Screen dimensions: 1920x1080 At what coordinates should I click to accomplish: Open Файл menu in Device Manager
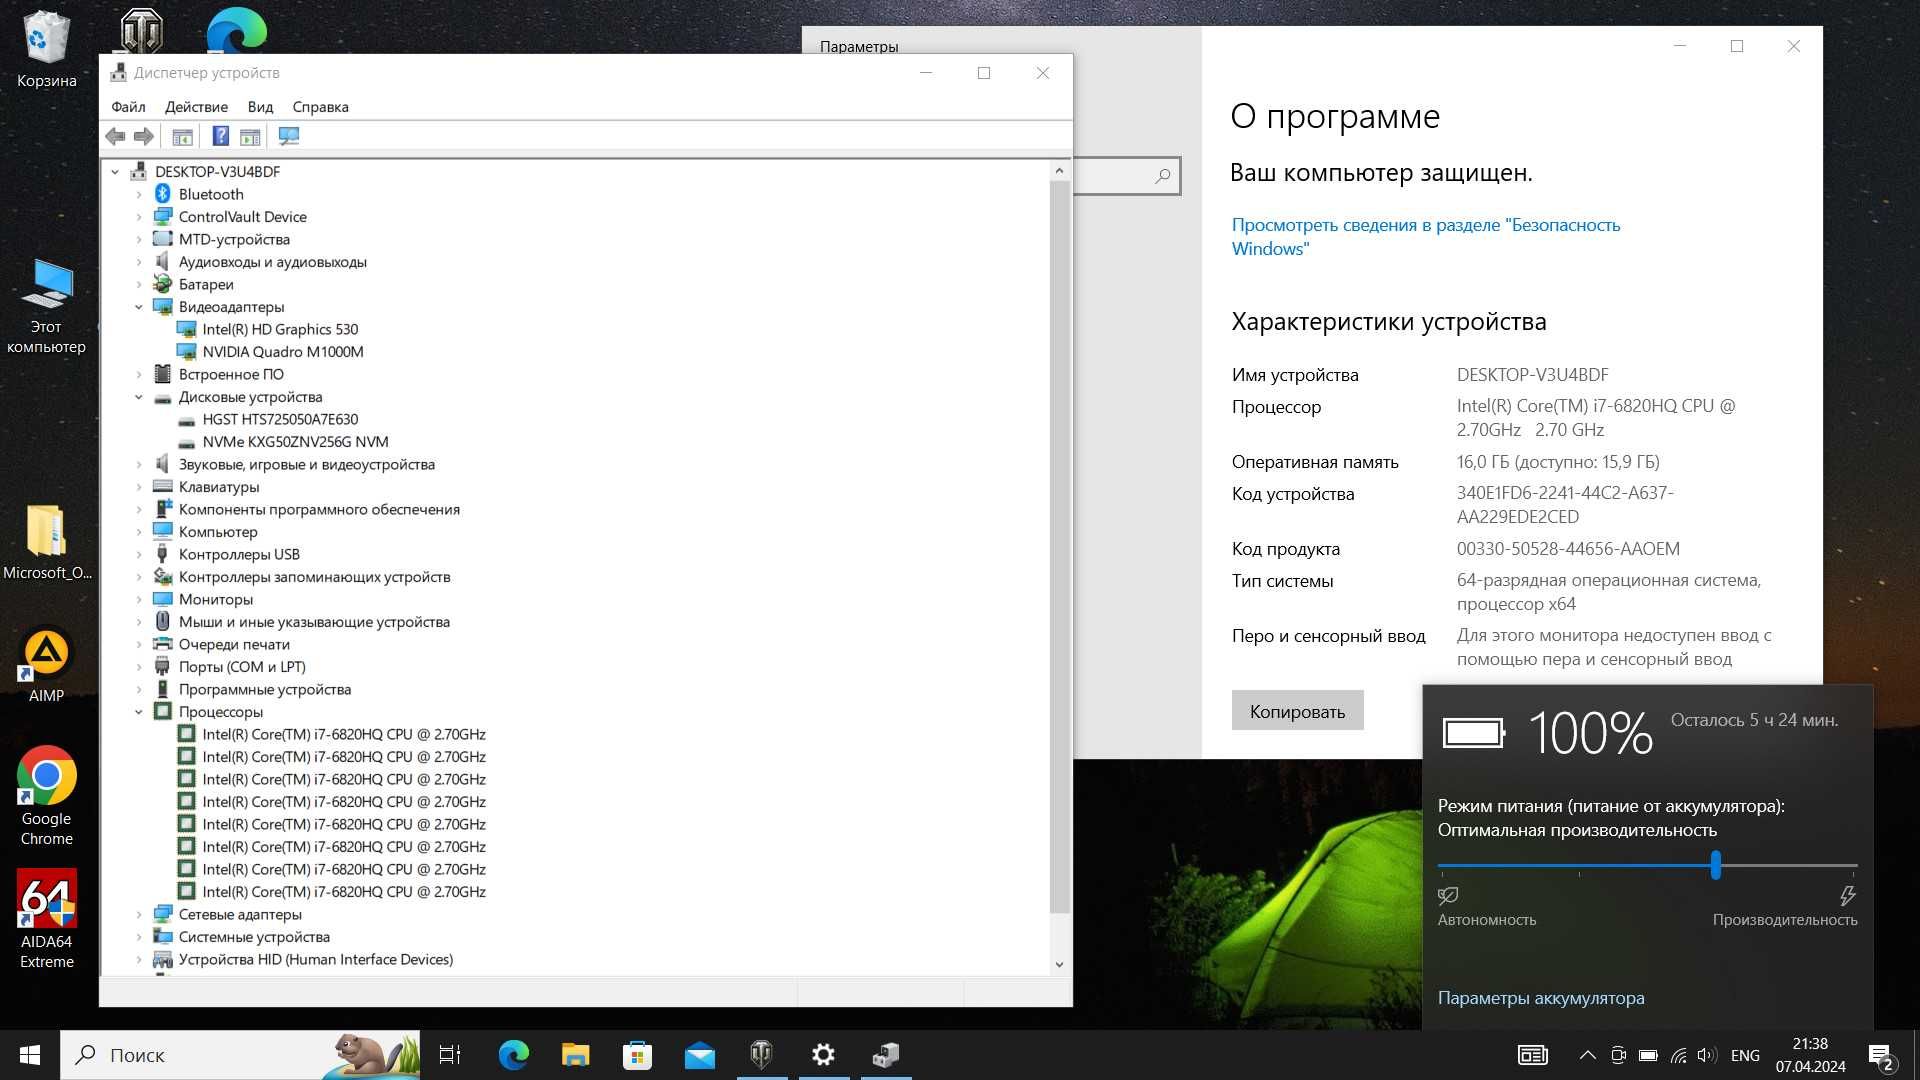click(127, 107)
